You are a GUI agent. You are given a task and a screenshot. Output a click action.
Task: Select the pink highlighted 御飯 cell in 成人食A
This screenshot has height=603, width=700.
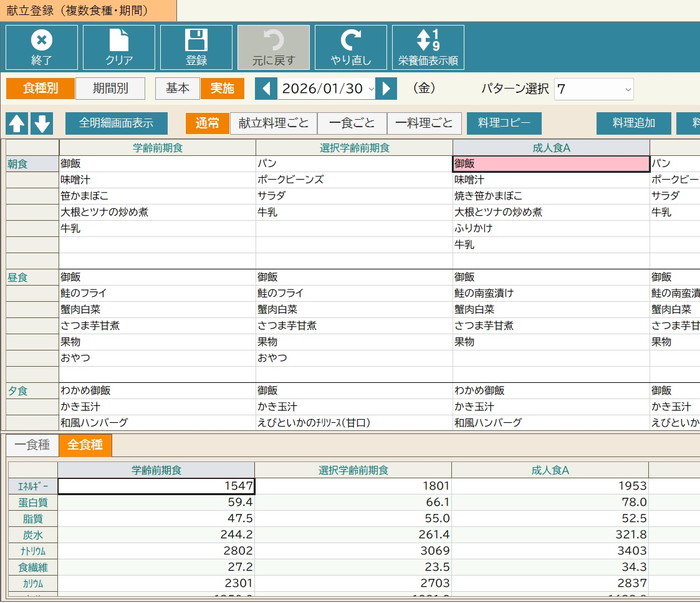coord(550,164)
